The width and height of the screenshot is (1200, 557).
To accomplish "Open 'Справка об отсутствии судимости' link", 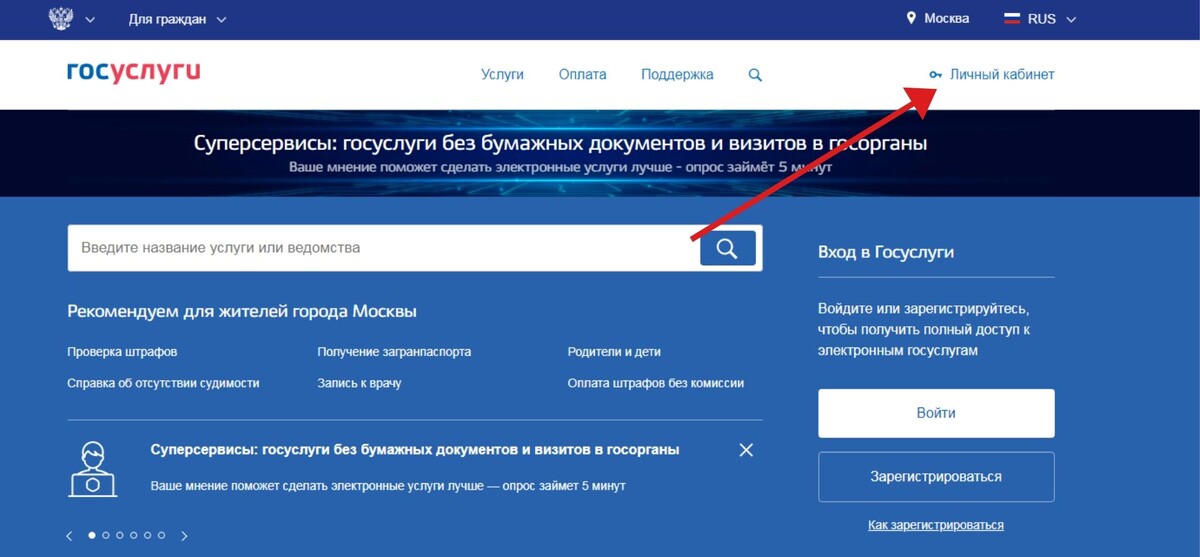I will [x=163, y=383].
